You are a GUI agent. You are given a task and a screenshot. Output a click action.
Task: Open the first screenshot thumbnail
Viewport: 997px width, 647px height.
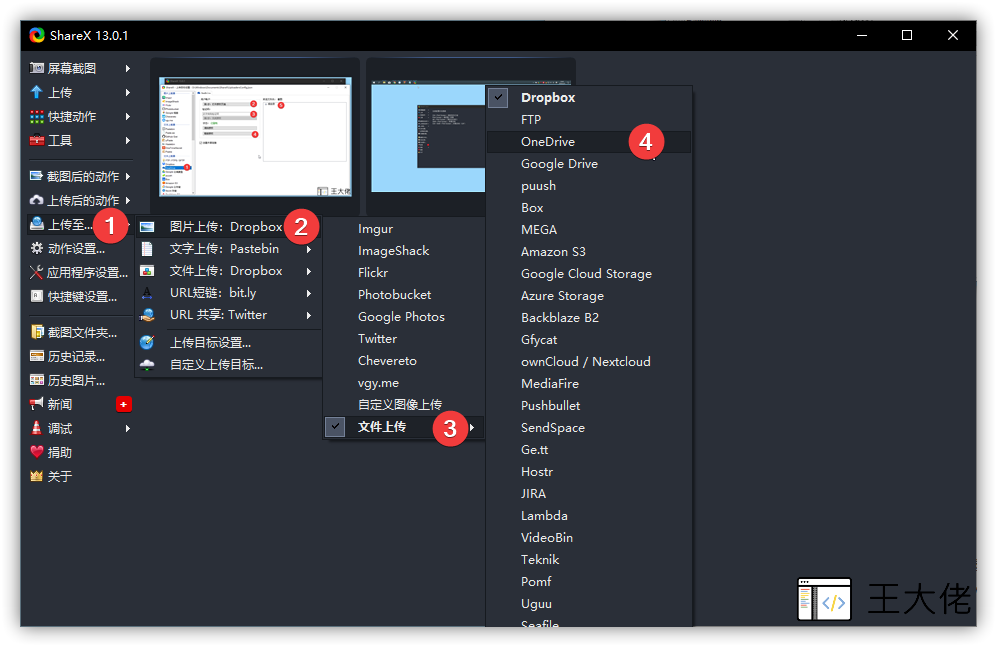(255, 137)
